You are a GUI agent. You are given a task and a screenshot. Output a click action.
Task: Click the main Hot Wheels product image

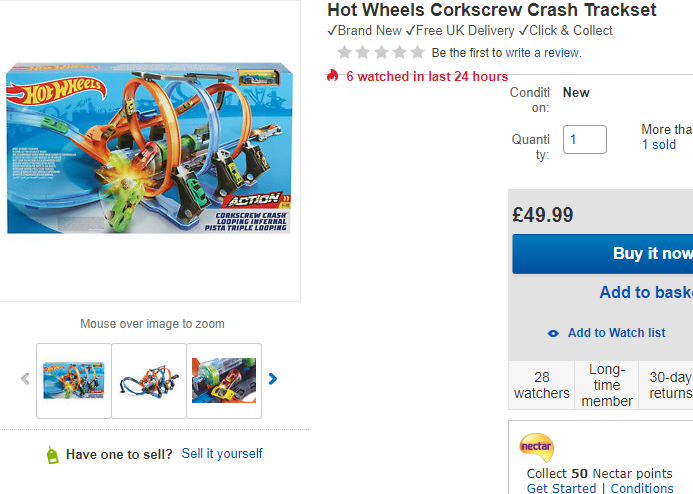(x=148, y=149)
